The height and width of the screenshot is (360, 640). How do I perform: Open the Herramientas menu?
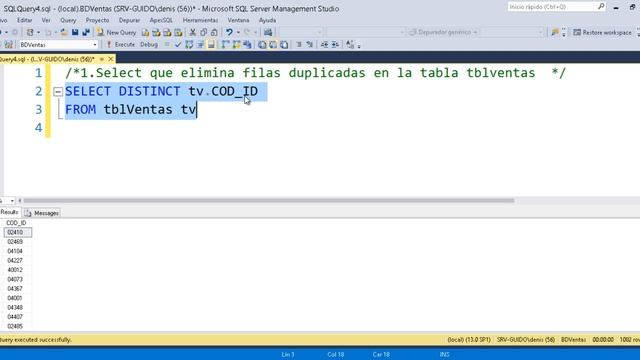[200, 20]
